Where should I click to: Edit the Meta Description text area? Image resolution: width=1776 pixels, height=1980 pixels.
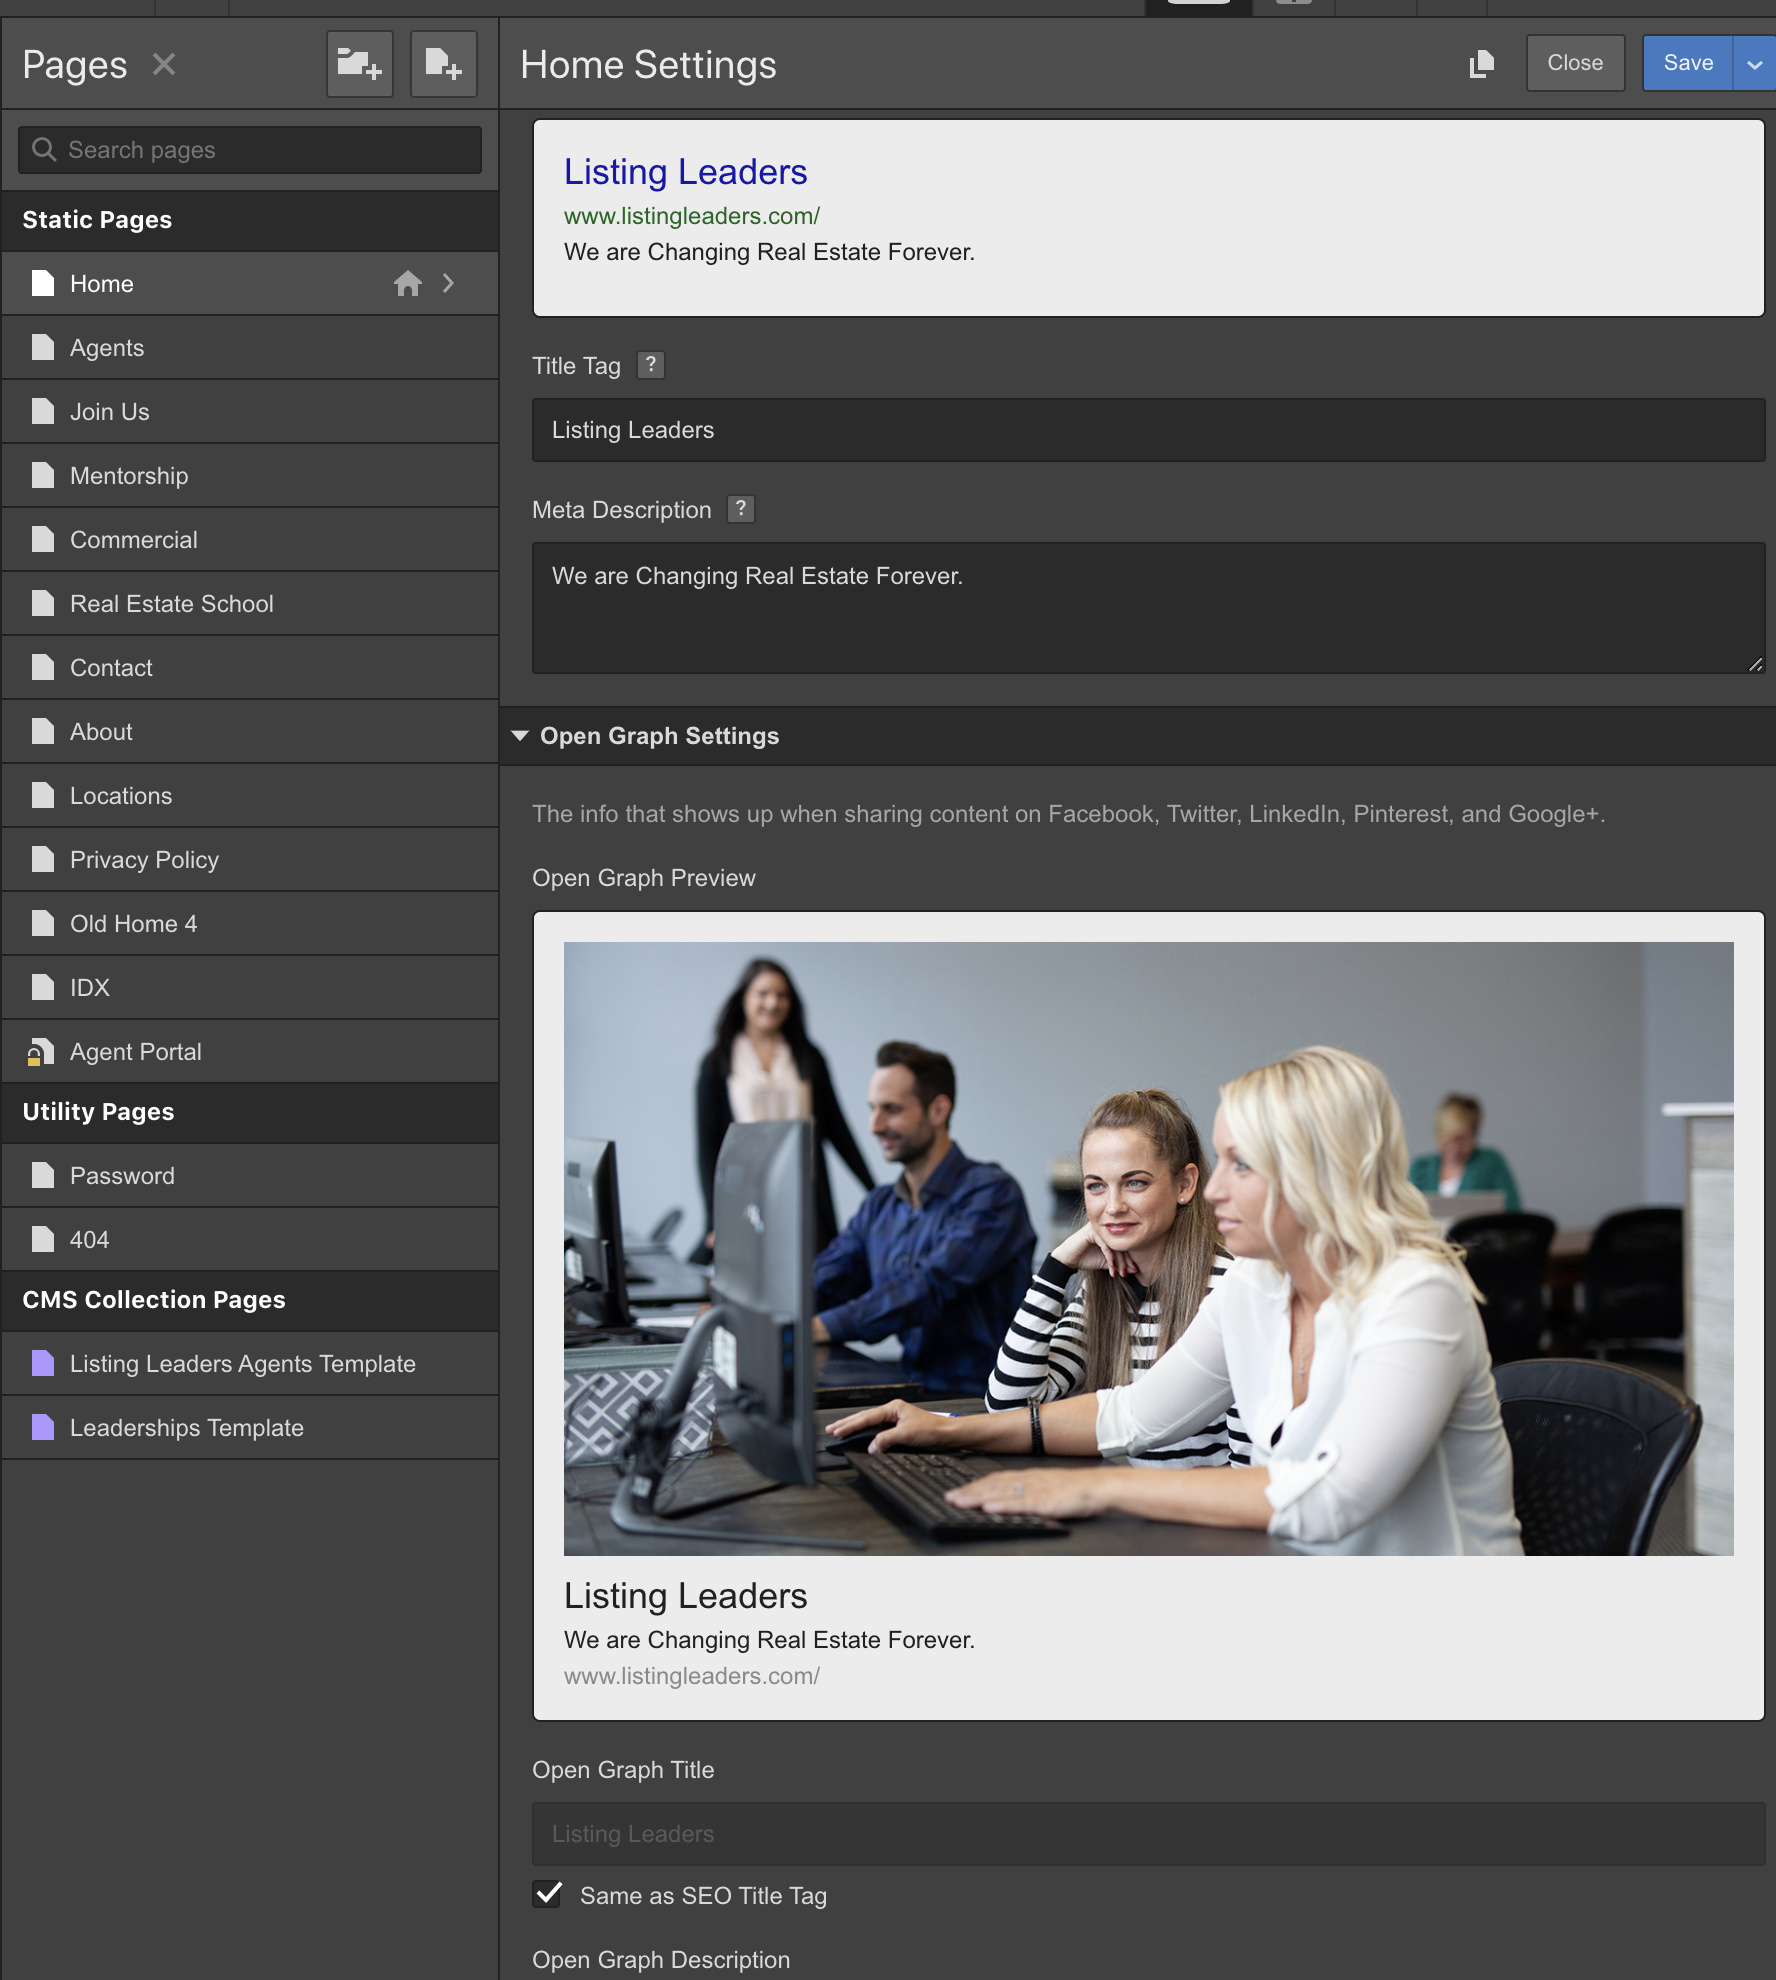[1148, 608]
